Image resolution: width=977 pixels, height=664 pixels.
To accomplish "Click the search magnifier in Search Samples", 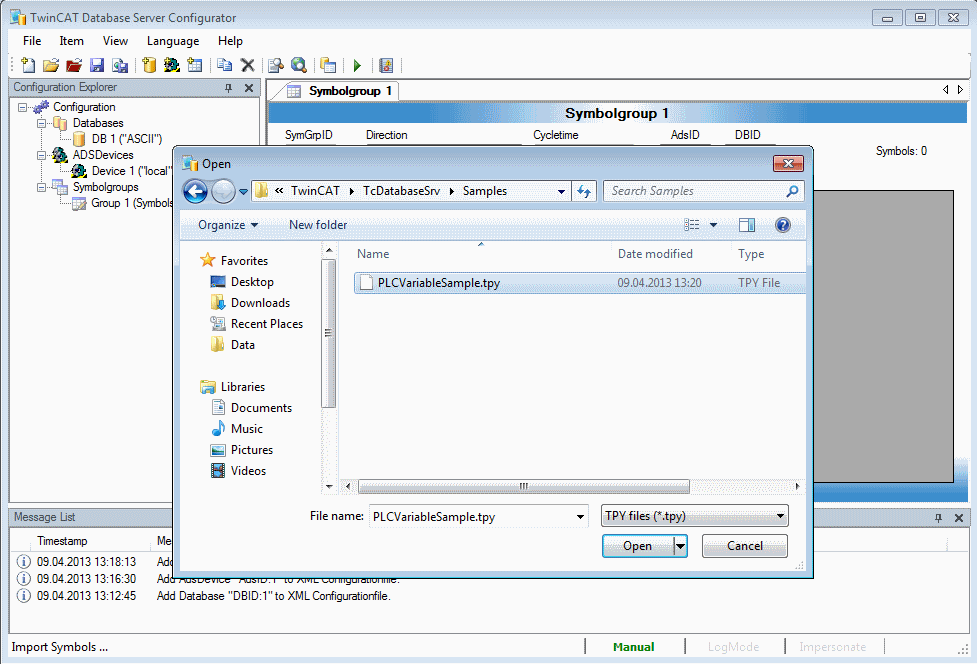I will [792, 191].
